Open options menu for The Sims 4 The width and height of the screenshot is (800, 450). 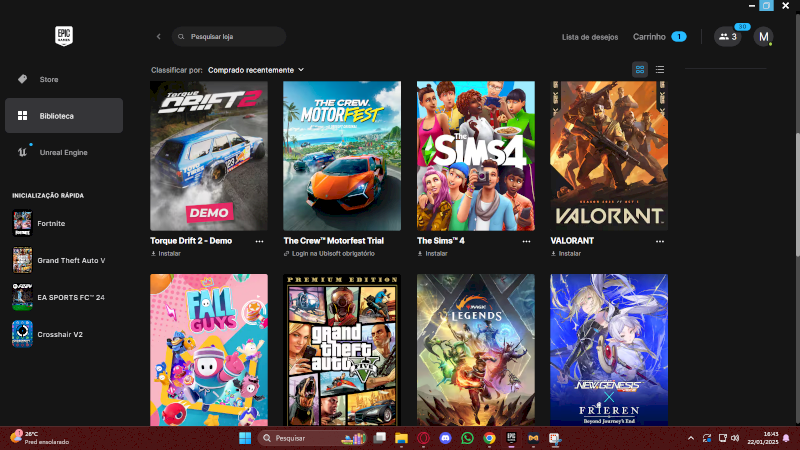click(526, 241)
